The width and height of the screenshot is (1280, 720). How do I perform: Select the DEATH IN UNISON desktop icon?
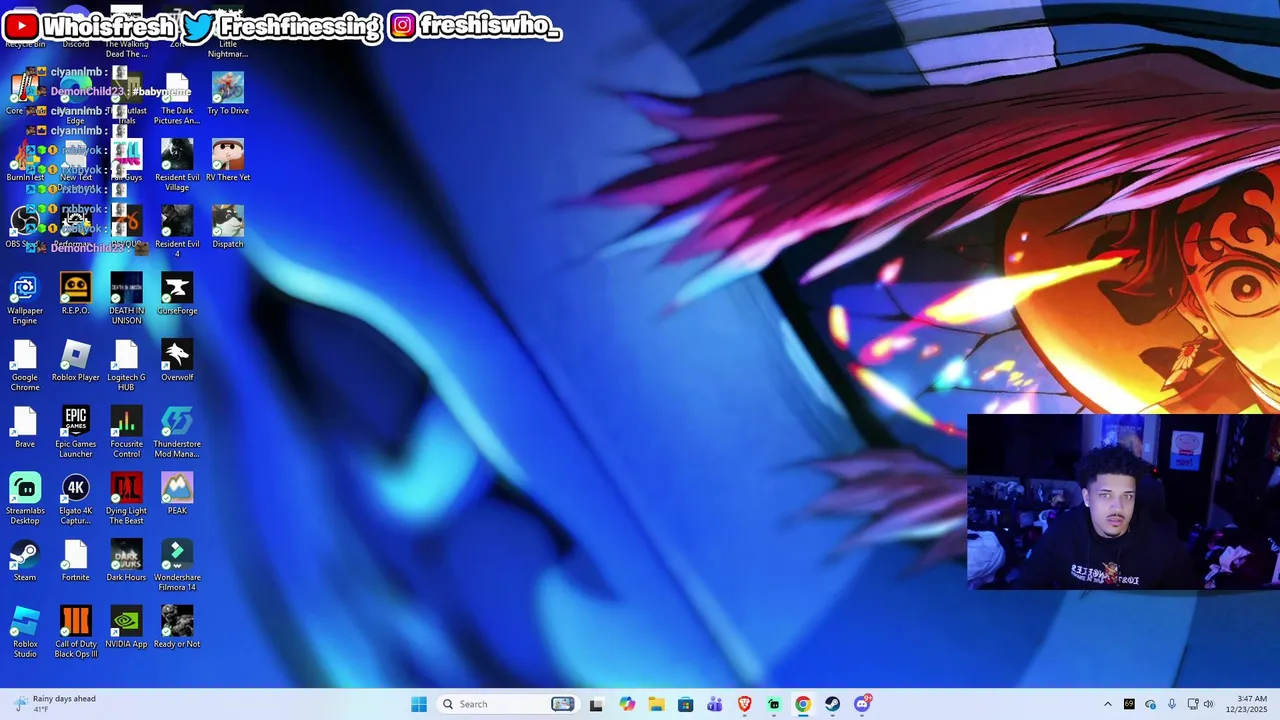pos(126,299)
